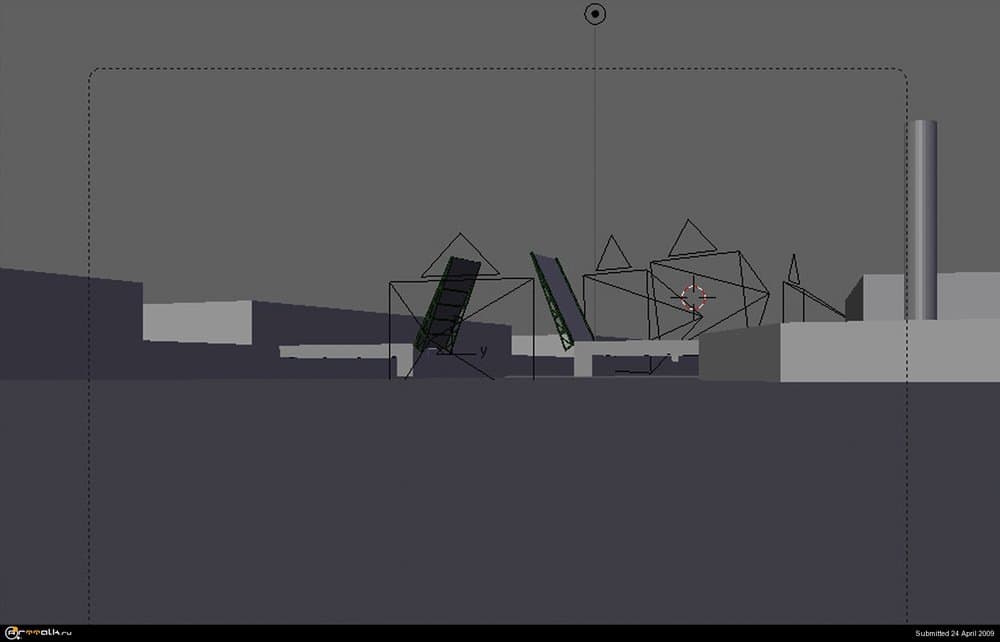Select the large camera triangle above left bridge leaf
The height and width of the screenshot is (642, 1000).
coord(459,256)
